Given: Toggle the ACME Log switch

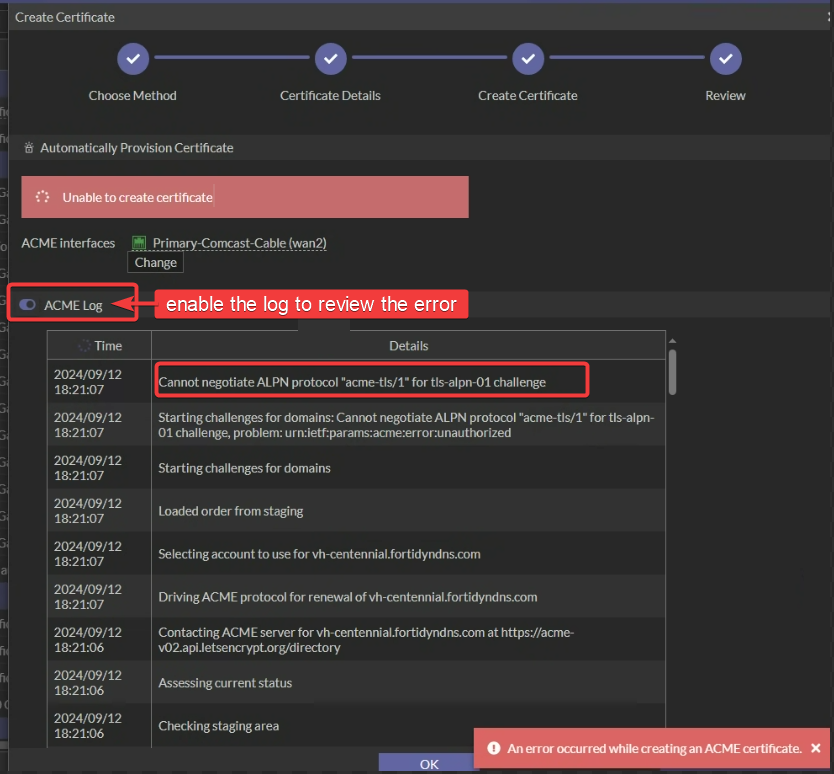Looking at the screenshot, I should (x=28, y=305).
